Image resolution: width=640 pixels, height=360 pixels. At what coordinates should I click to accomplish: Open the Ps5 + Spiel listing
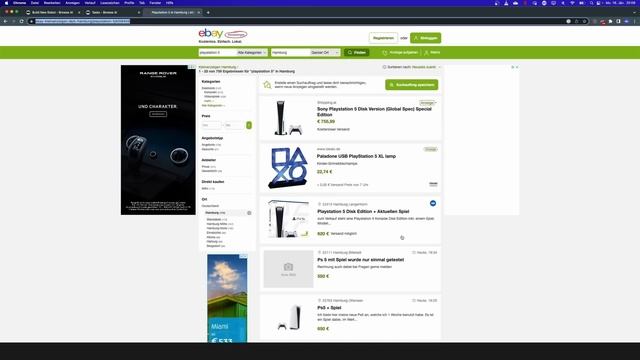[329, 308]
